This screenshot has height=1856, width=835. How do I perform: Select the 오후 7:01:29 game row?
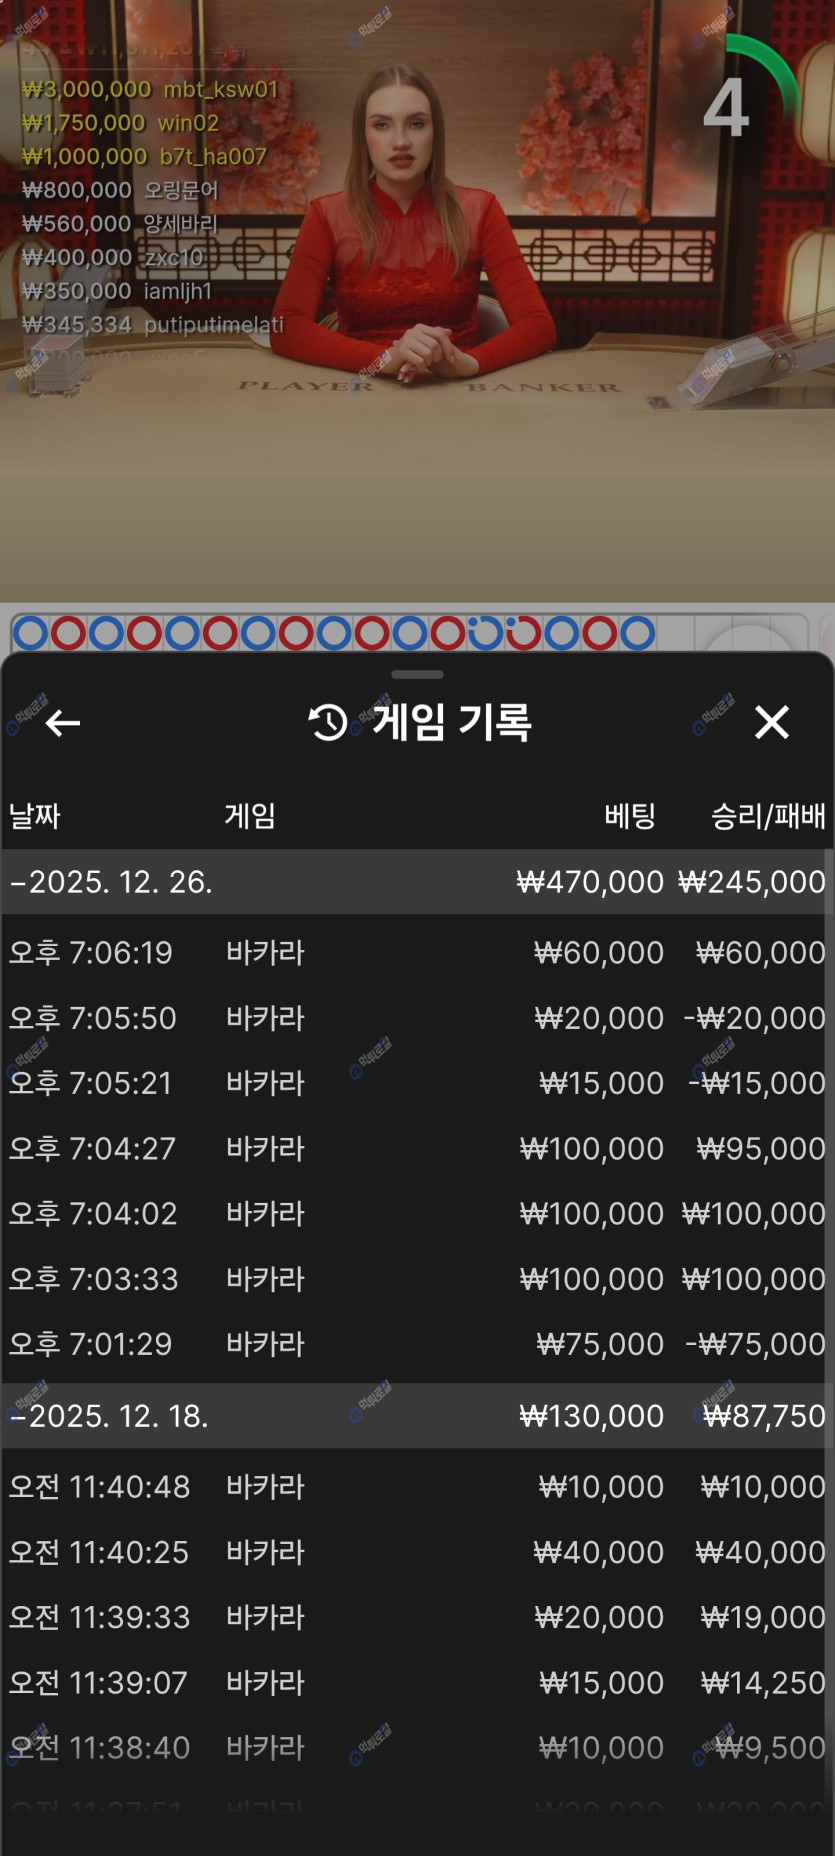[x=417, y=1344]
